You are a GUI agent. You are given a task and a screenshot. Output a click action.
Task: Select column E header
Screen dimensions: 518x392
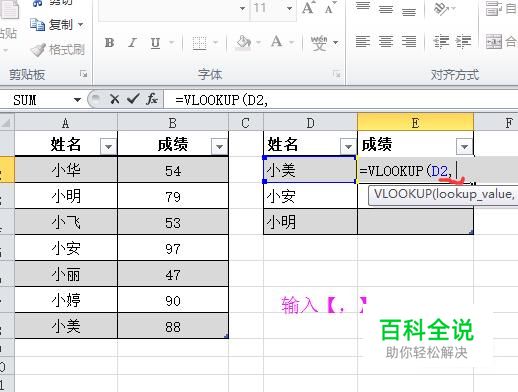415,123
